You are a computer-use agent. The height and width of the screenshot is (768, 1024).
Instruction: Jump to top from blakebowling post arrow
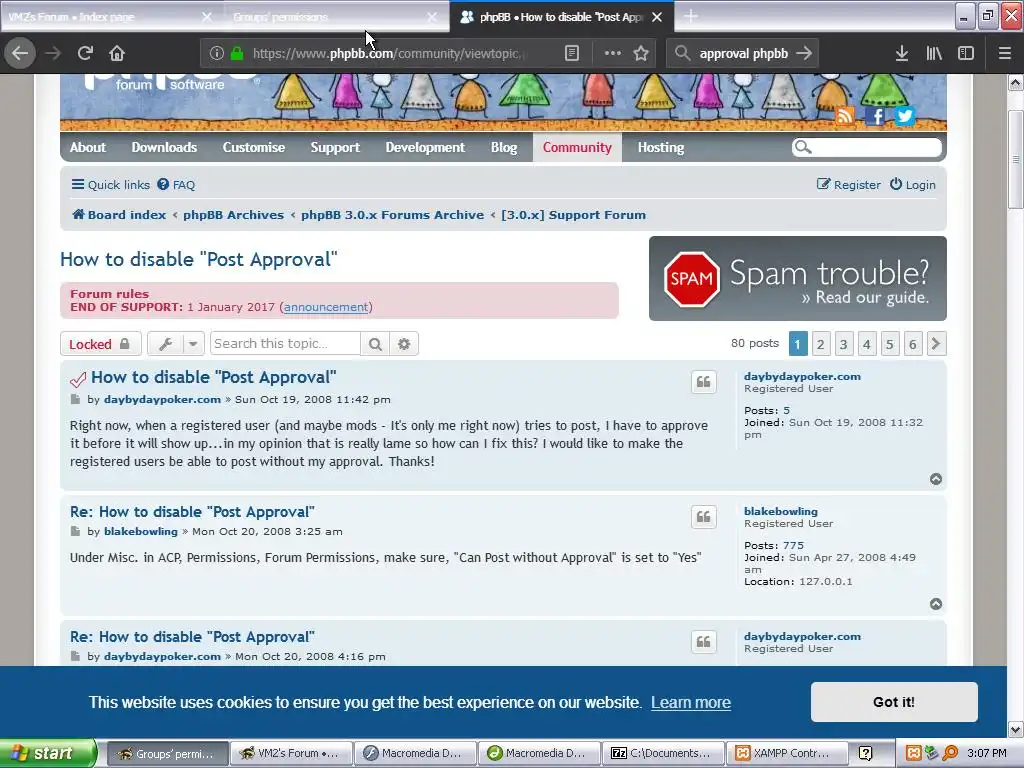point(936,604)
